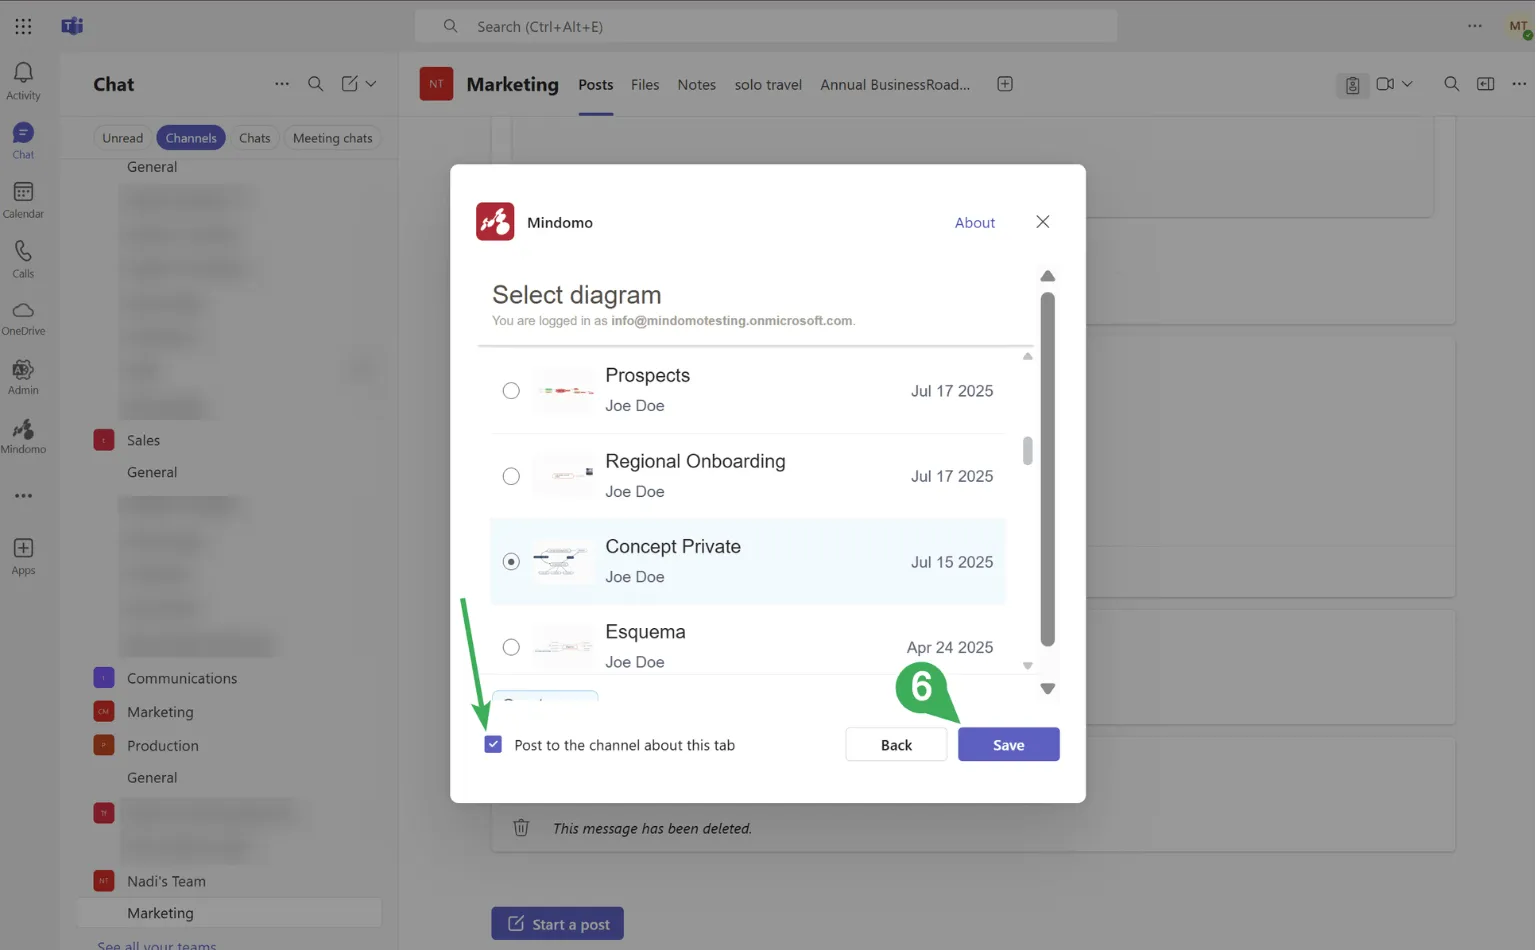Open the Calls phone icon
The height and width of the screenshot is (950, 1536).
pos(23,258)
